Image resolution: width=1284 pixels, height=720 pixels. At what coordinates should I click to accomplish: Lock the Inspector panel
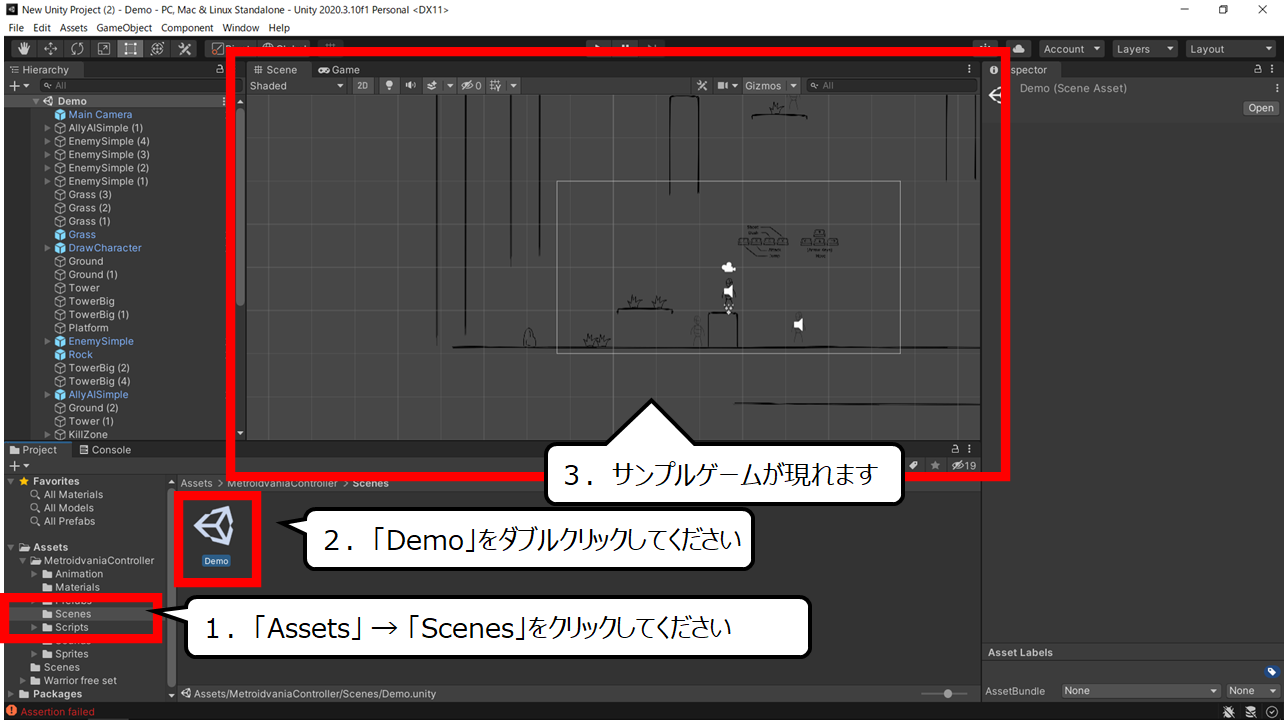[1258, 70]
